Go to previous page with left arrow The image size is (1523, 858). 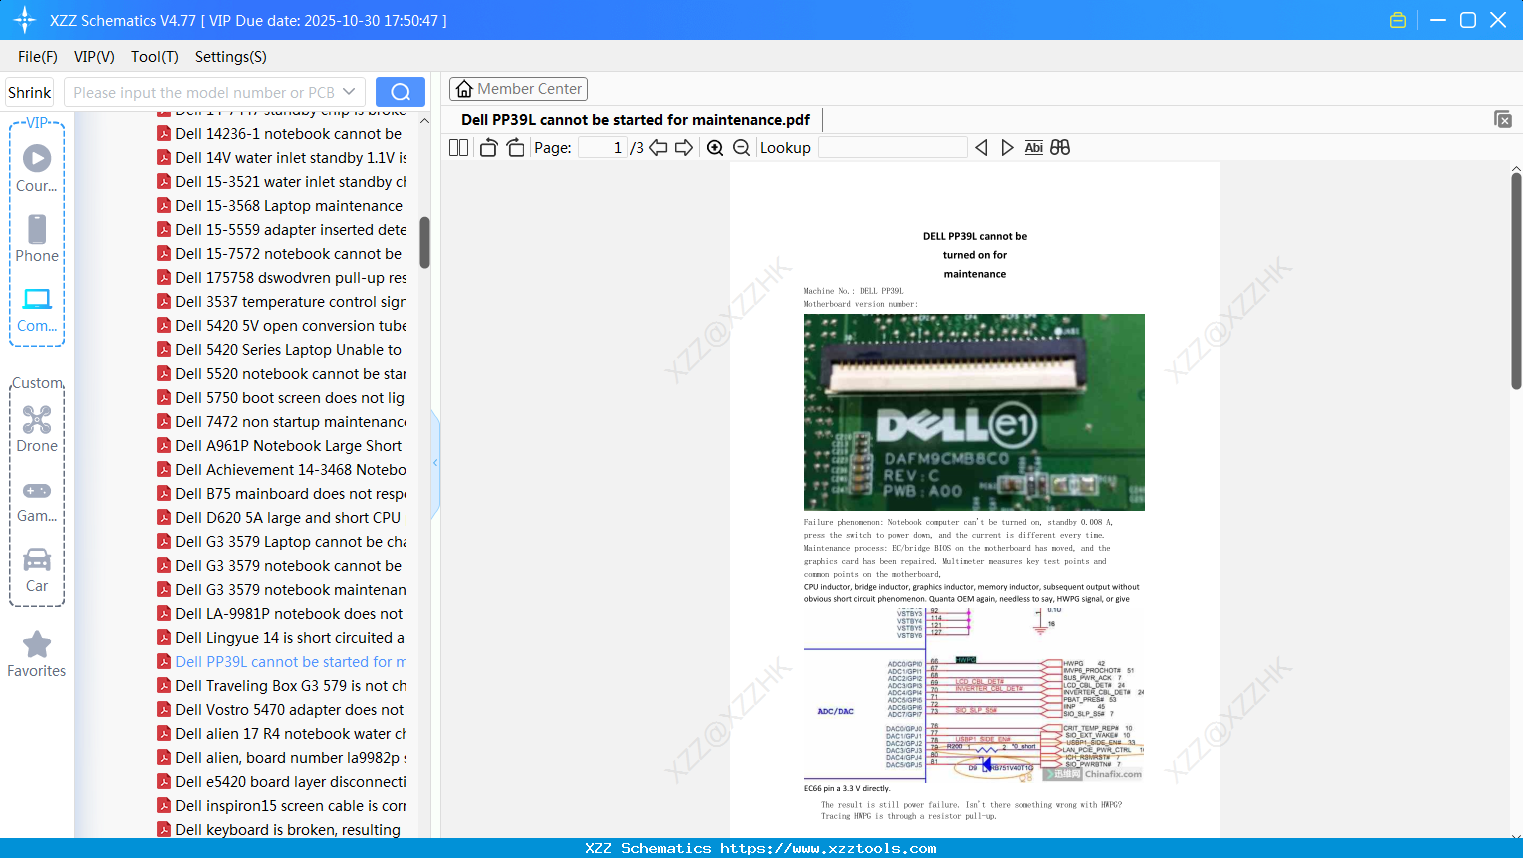(x=658, y=148)
